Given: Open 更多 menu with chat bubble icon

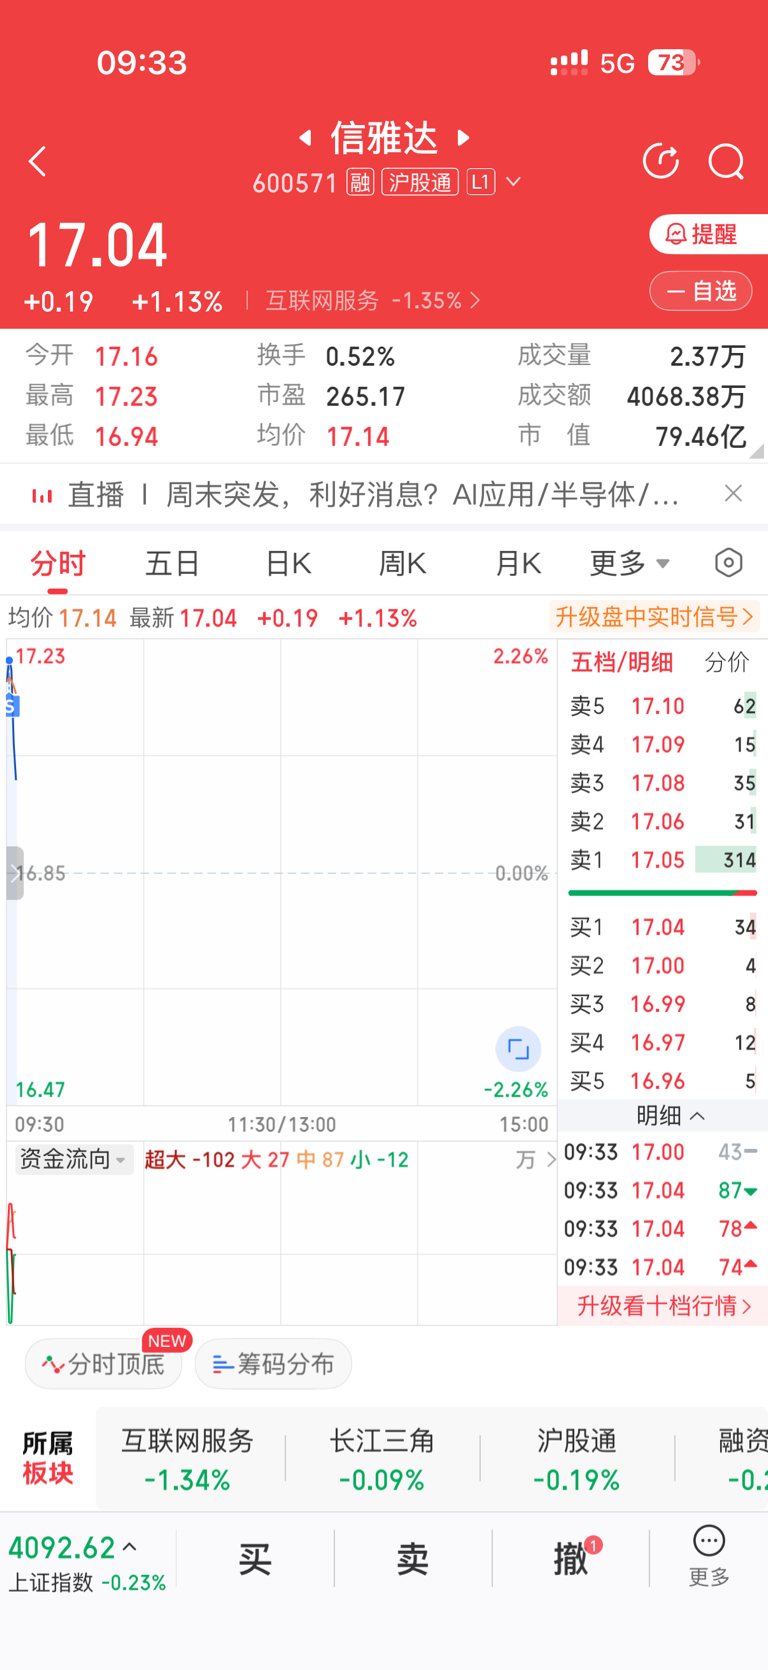Looking at the screenshot, I should pyautogui.click(x=709, y=1558).
